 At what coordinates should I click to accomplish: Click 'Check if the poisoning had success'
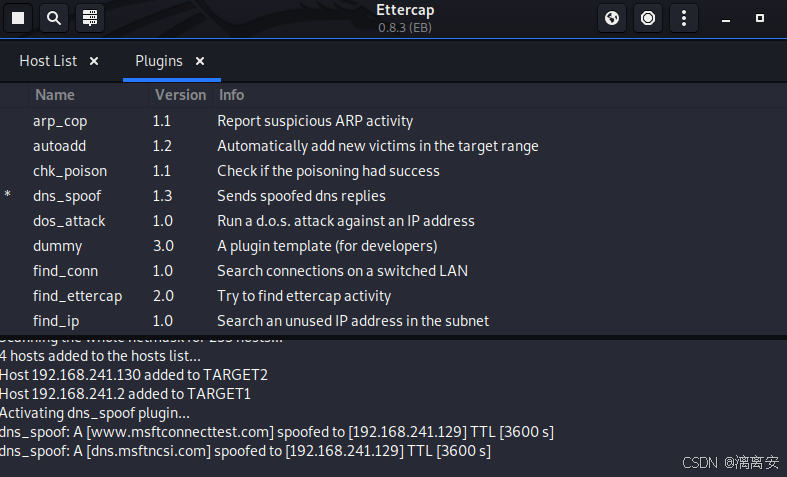click(x=328, y=171)
